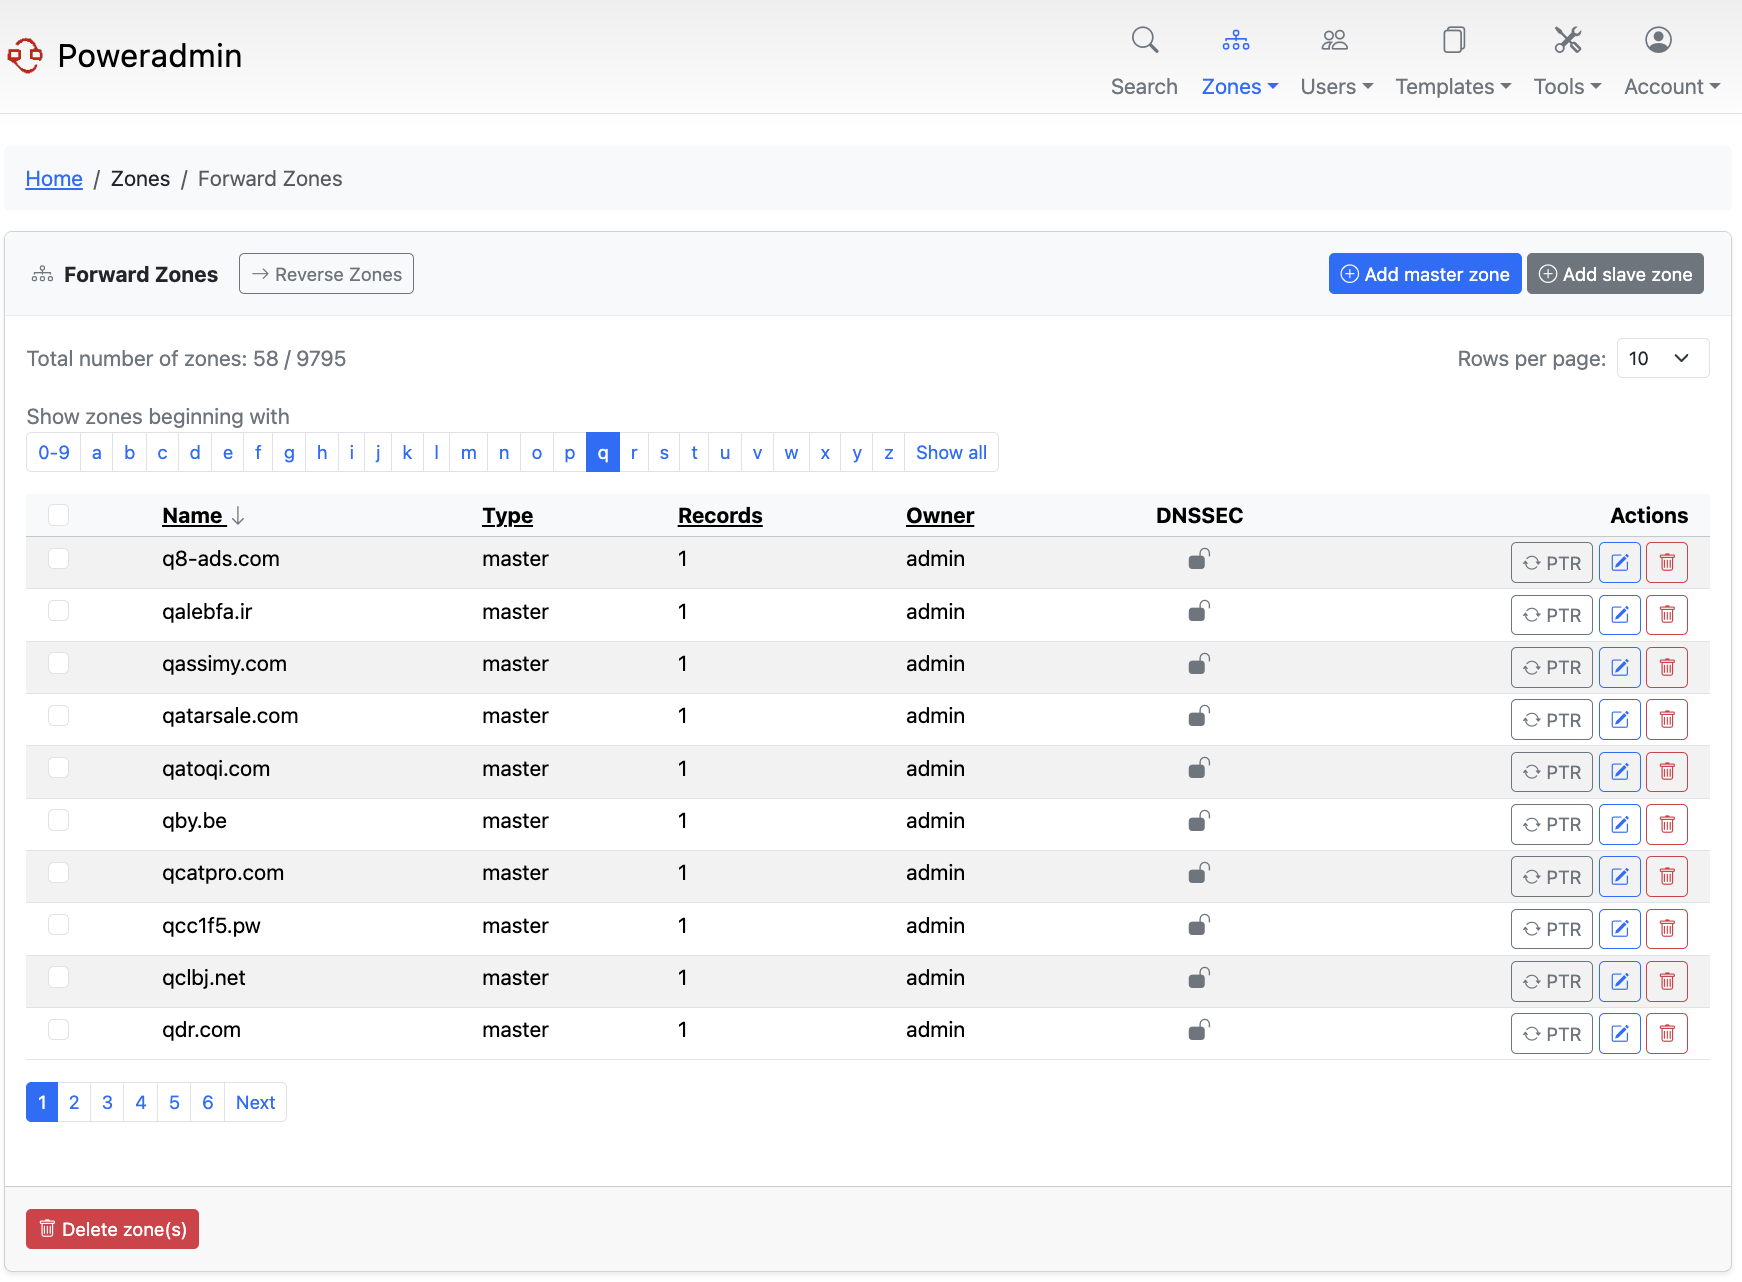Viewport: 1742px width, 1282px height.
Task: Click the DNSSEC lock icon for qalebfa.ir
Action: click(x=1199, y=611)
